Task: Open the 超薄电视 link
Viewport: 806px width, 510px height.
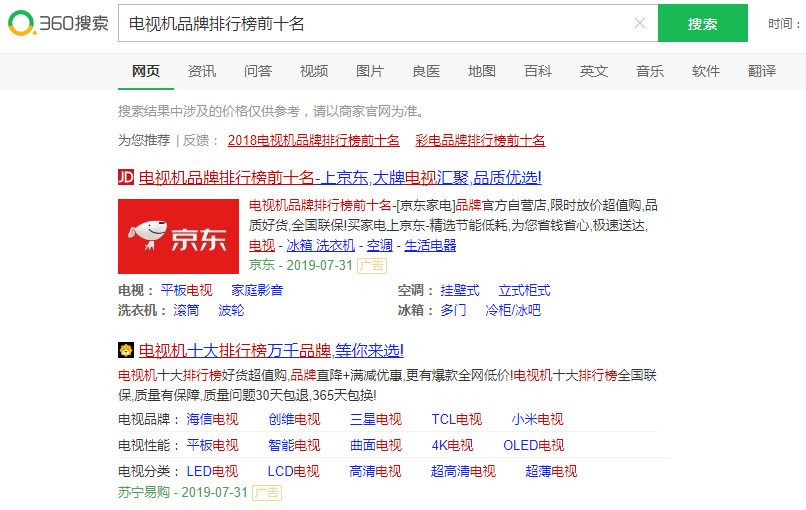Action: click(x=551, y=471)
